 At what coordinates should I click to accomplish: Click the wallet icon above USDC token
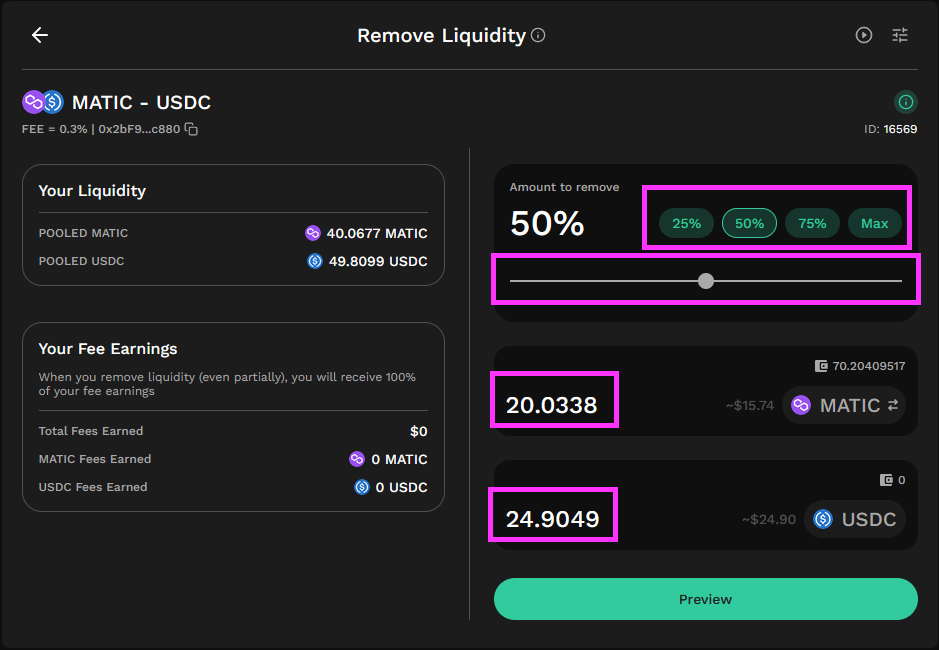point(886,479)
